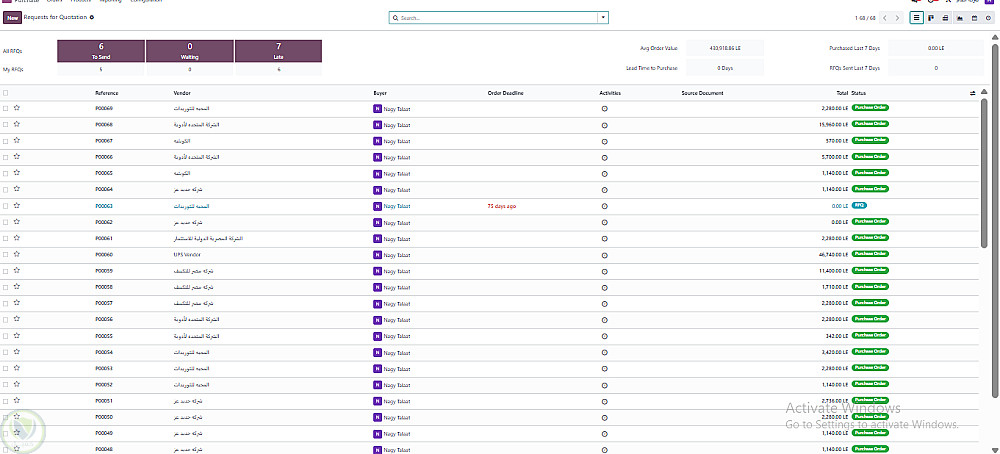Open activity clock icon for P00057
The image size is (1000, 454).
(x=605, y=304)
